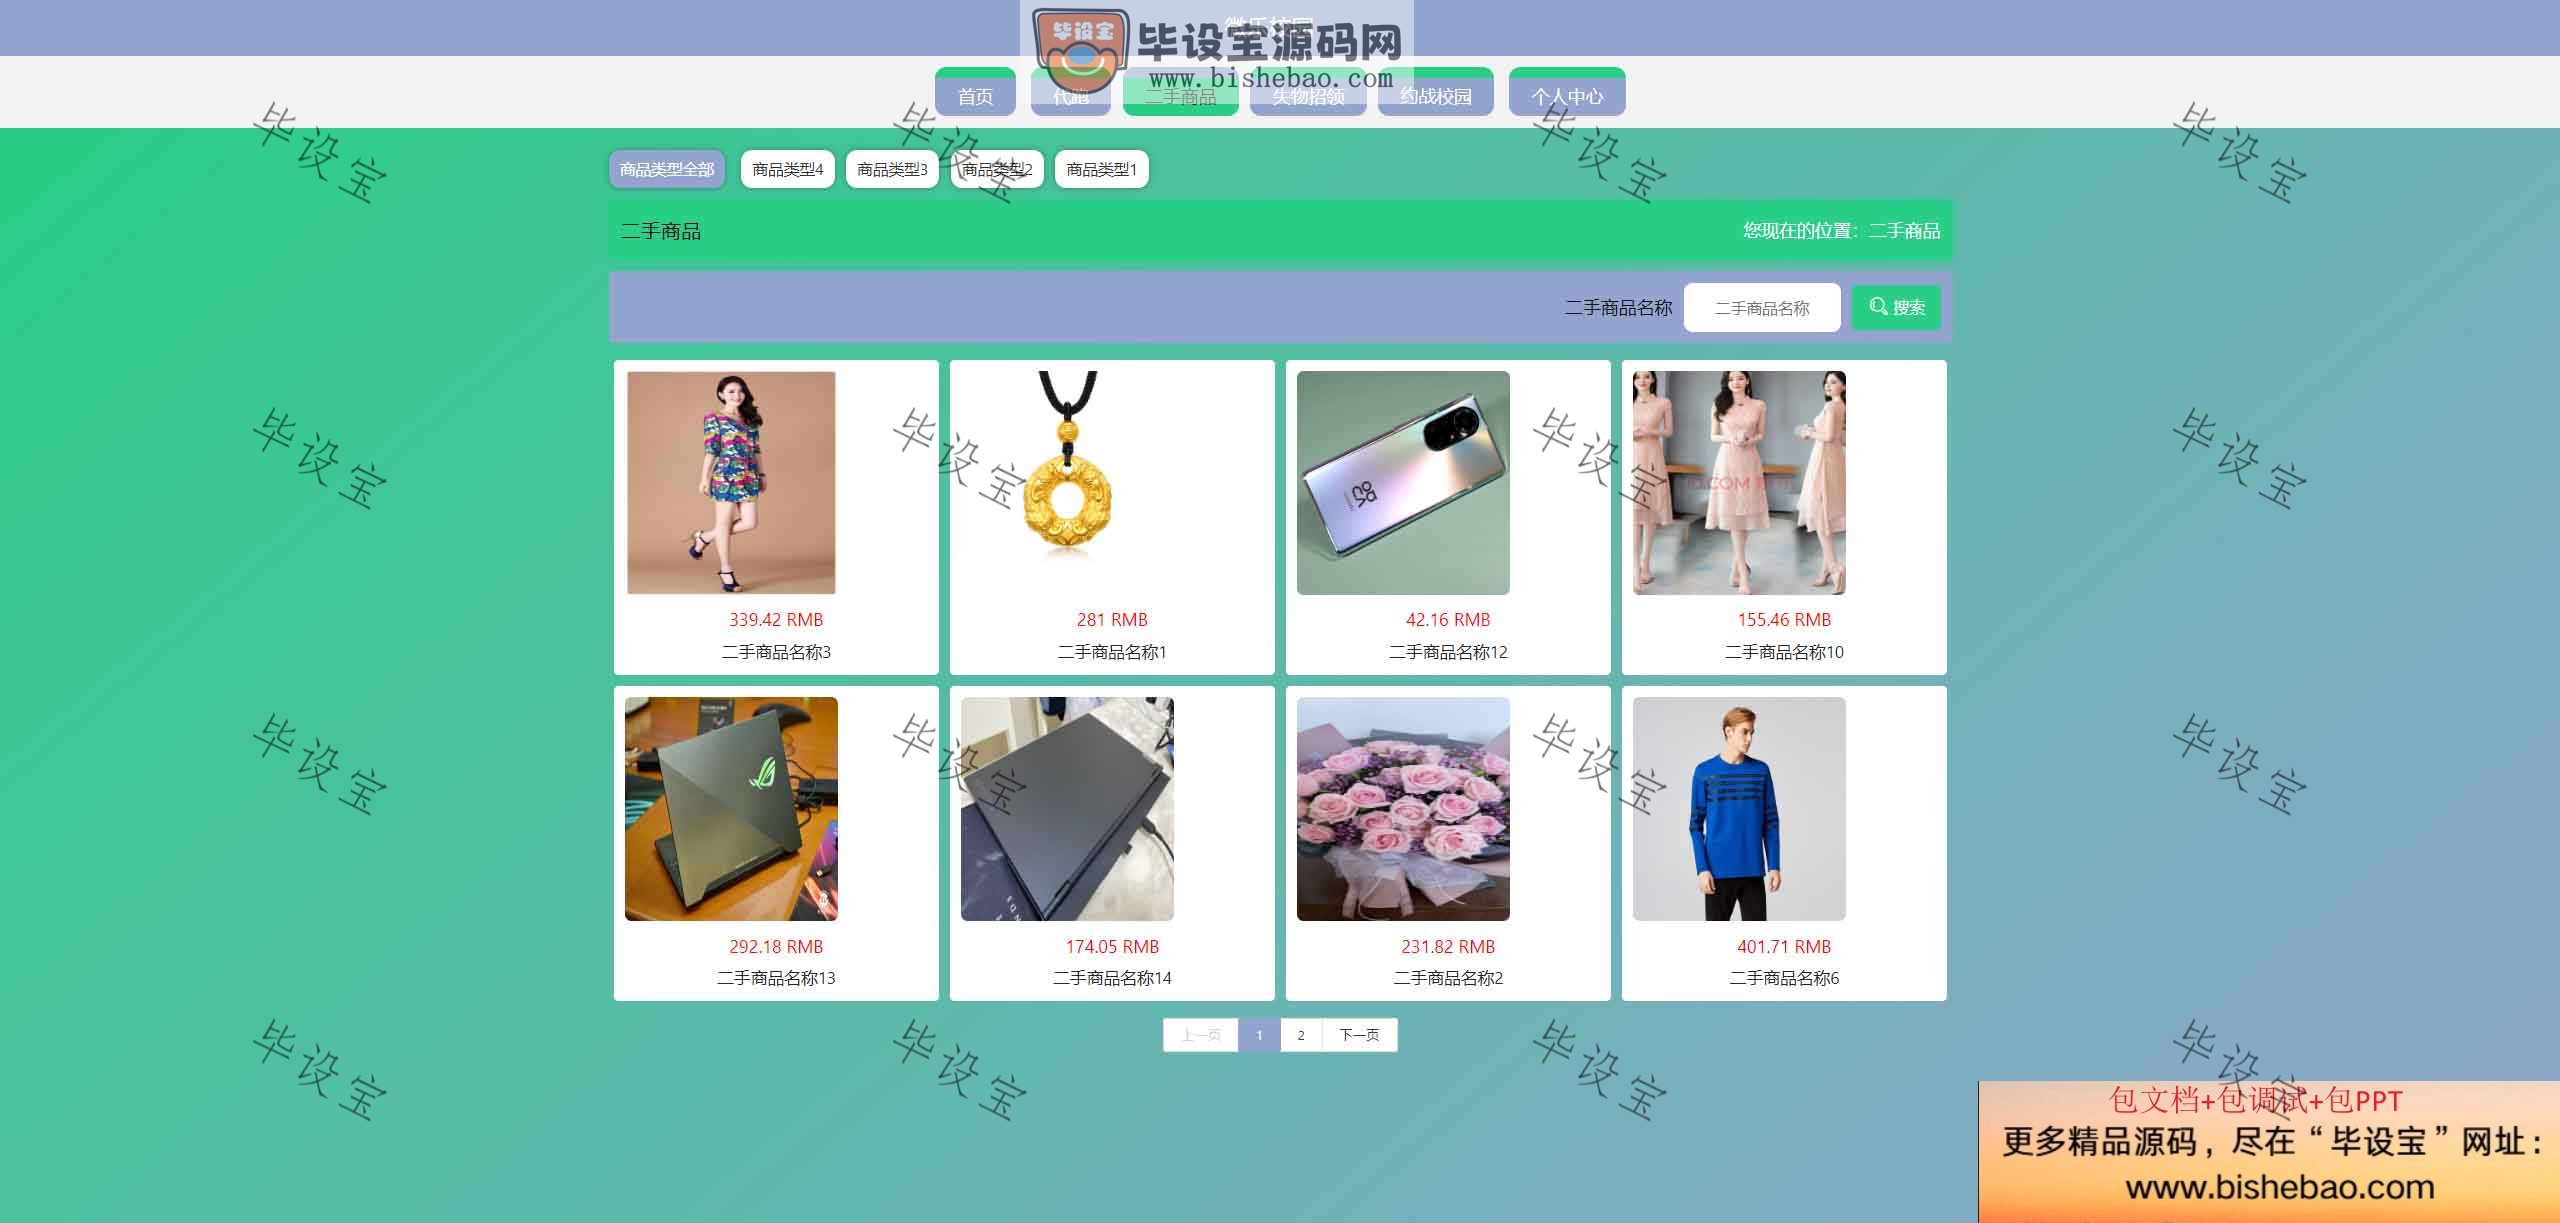2560x1223 pixels.
Task: Open the floral dress product image 二手商品名称3
Action: [731, 483]
